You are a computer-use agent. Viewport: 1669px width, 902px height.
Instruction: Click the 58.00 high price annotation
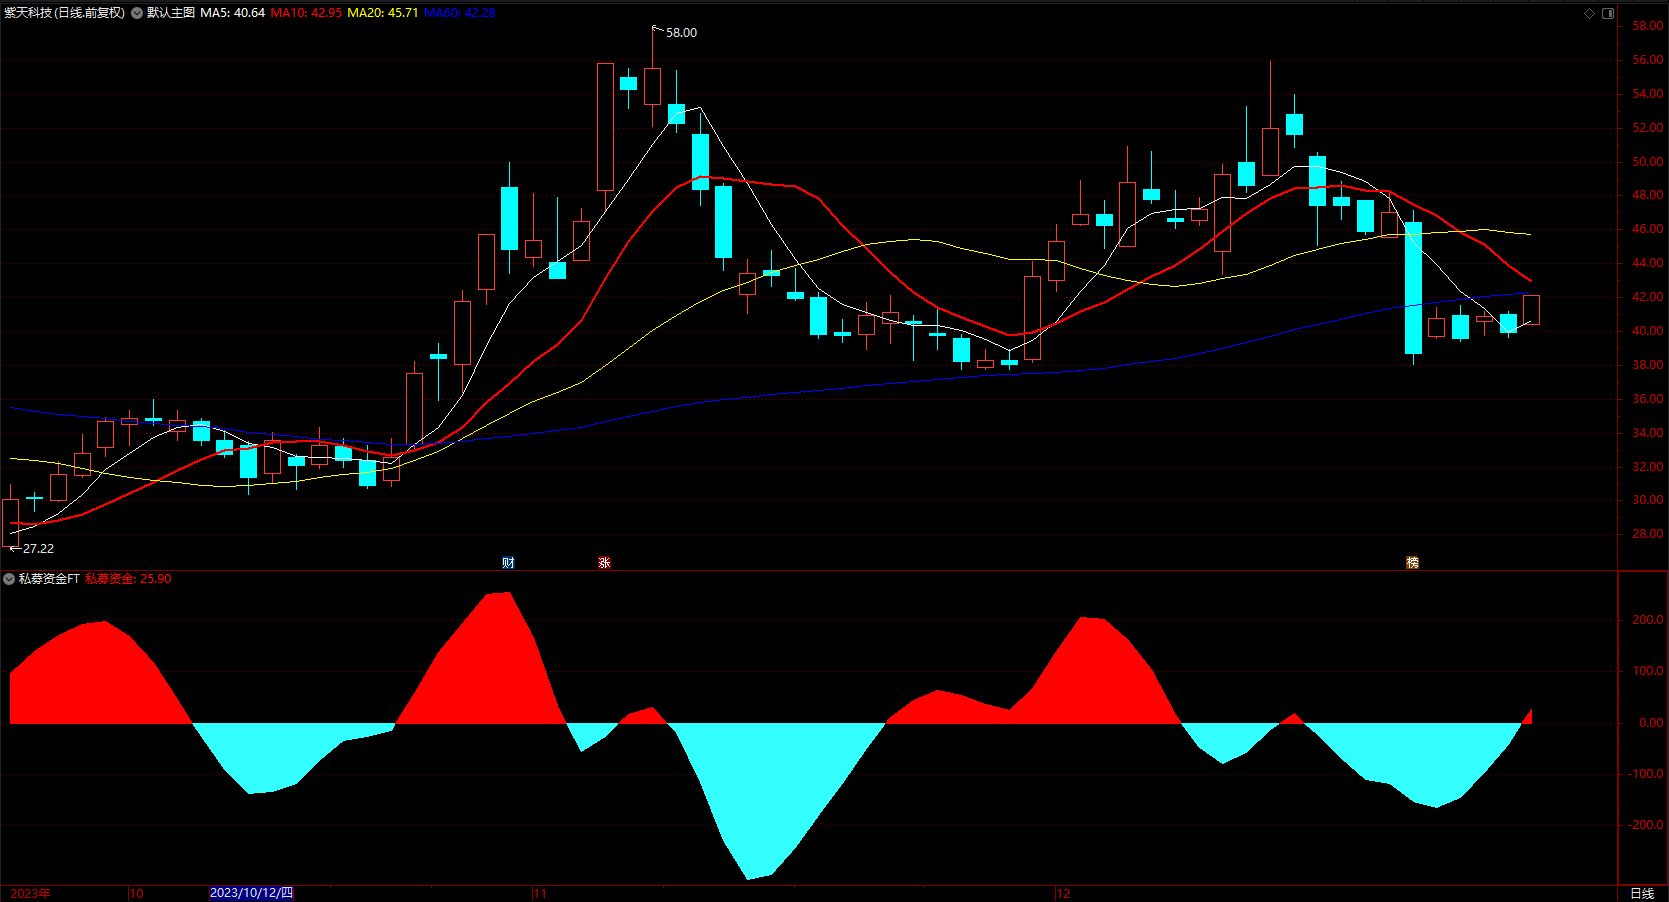[x=682, y=33]
